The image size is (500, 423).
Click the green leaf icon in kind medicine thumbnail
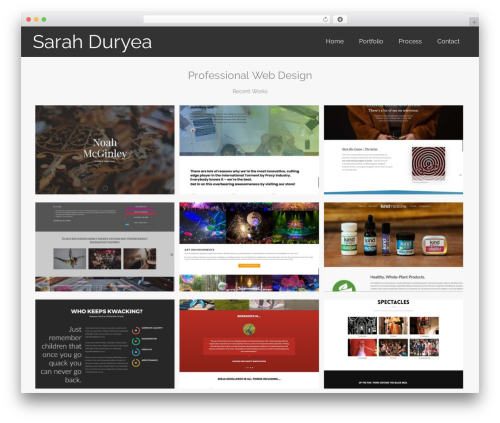344,286
